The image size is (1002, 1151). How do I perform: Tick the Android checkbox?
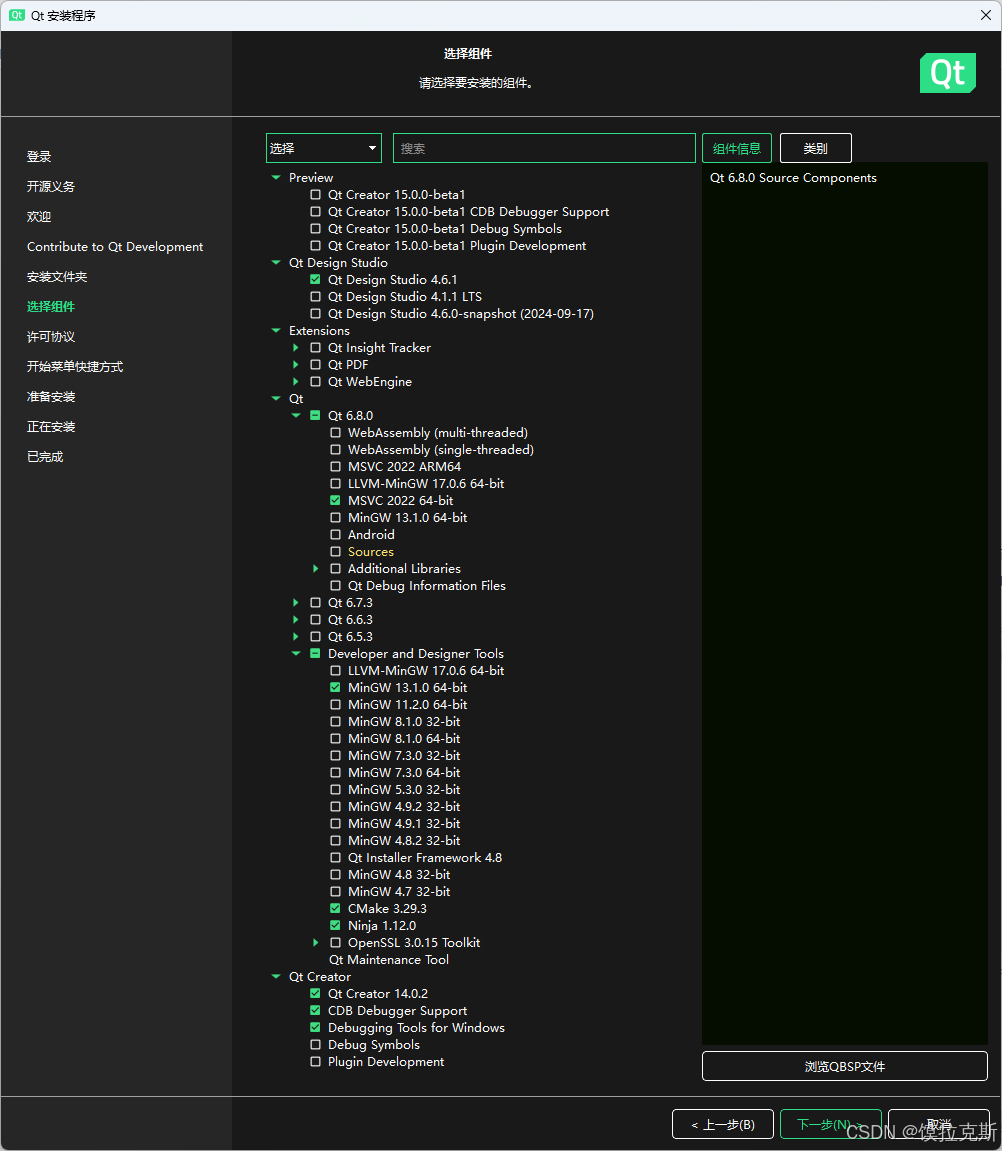click(x=335, y=534)
